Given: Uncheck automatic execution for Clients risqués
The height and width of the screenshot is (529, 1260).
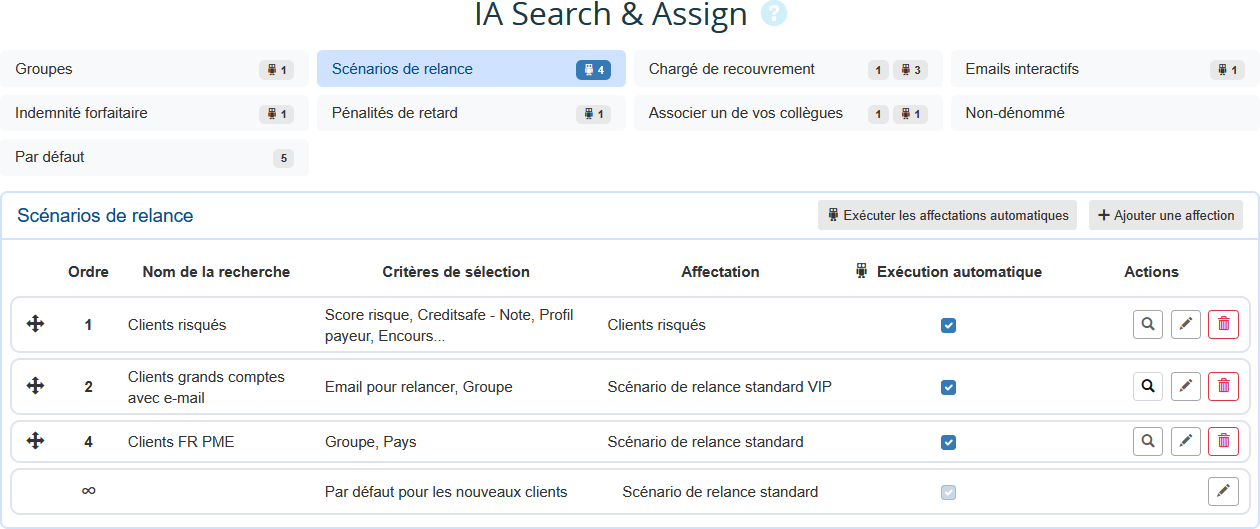Looking at the screenshot, I should [x=948, y=325].
